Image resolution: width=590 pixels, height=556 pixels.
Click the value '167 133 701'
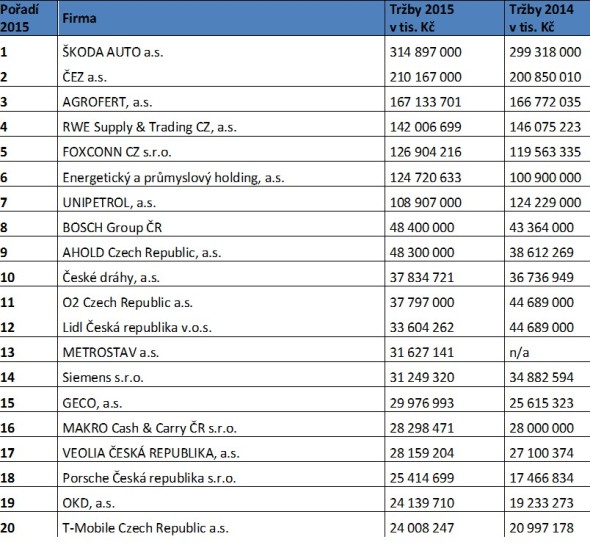pyautogui.click(x=426, y=102)
